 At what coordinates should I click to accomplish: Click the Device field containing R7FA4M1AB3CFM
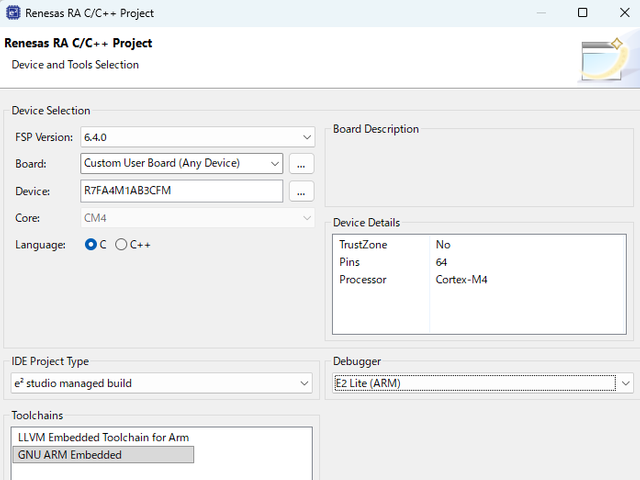(182, 191)
